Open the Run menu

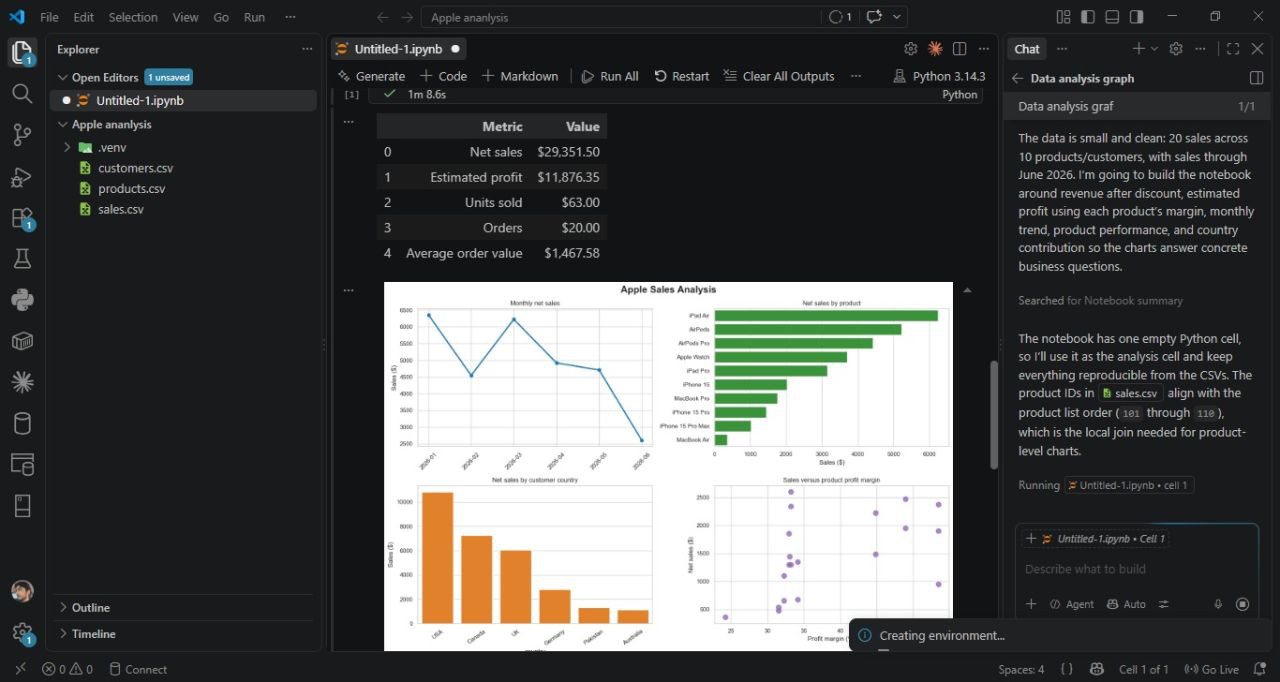click(254, 17)
